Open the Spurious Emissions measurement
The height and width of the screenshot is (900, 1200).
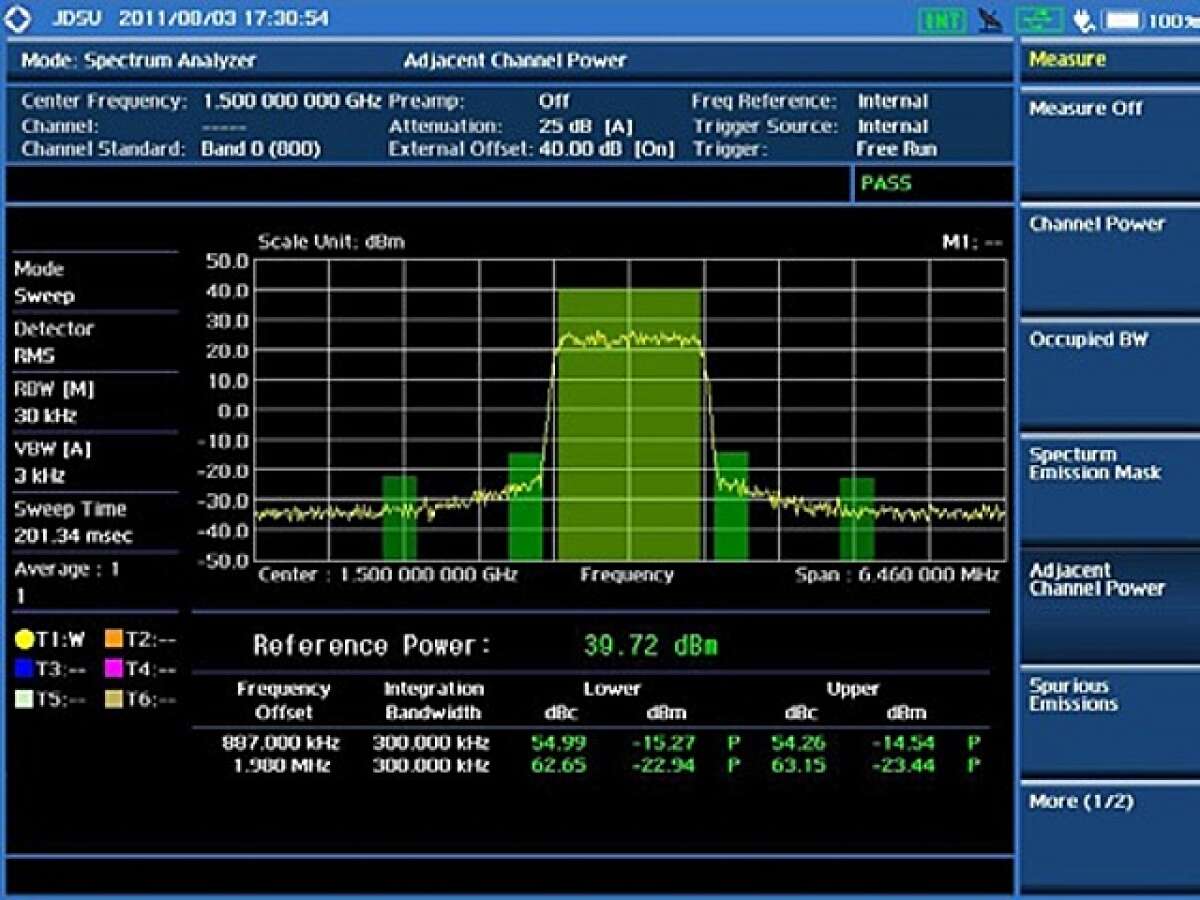tap(1110, 721)
